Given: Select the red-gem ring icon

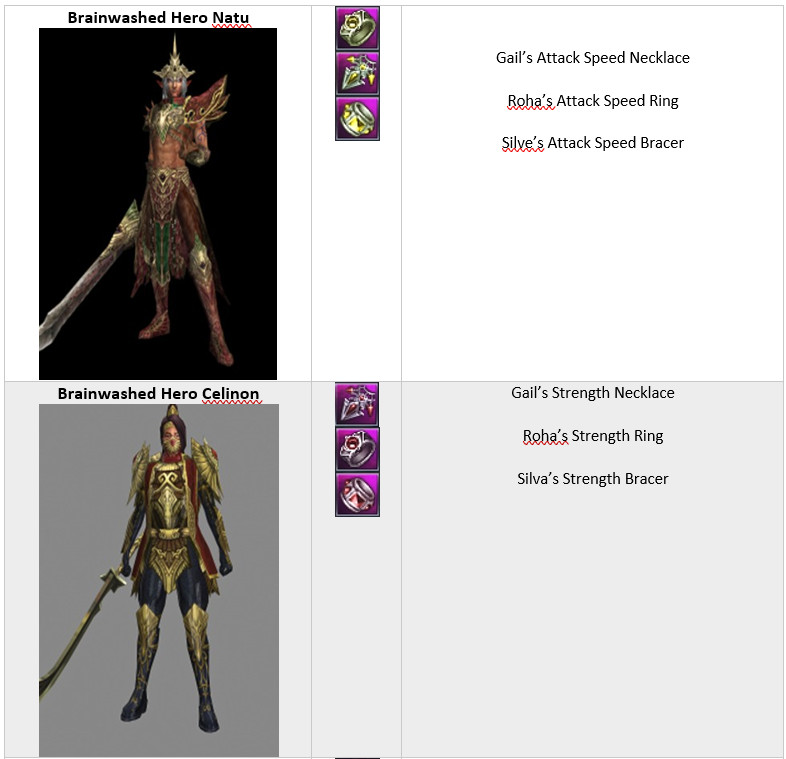Looking at the screenshot, I should pos(357,449).
